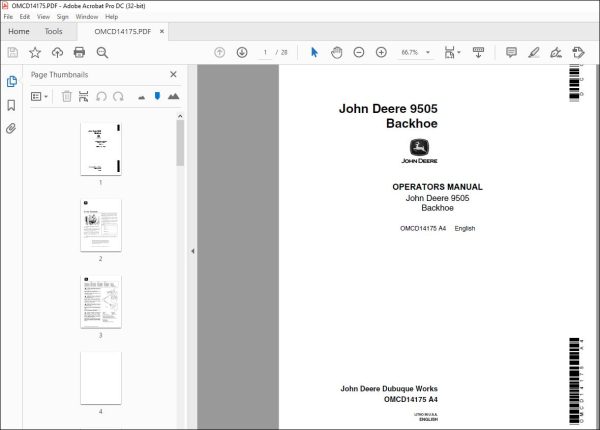Viewport: 600px width, 430px height.
Task: Click the Save file icon
Action: 13,52
